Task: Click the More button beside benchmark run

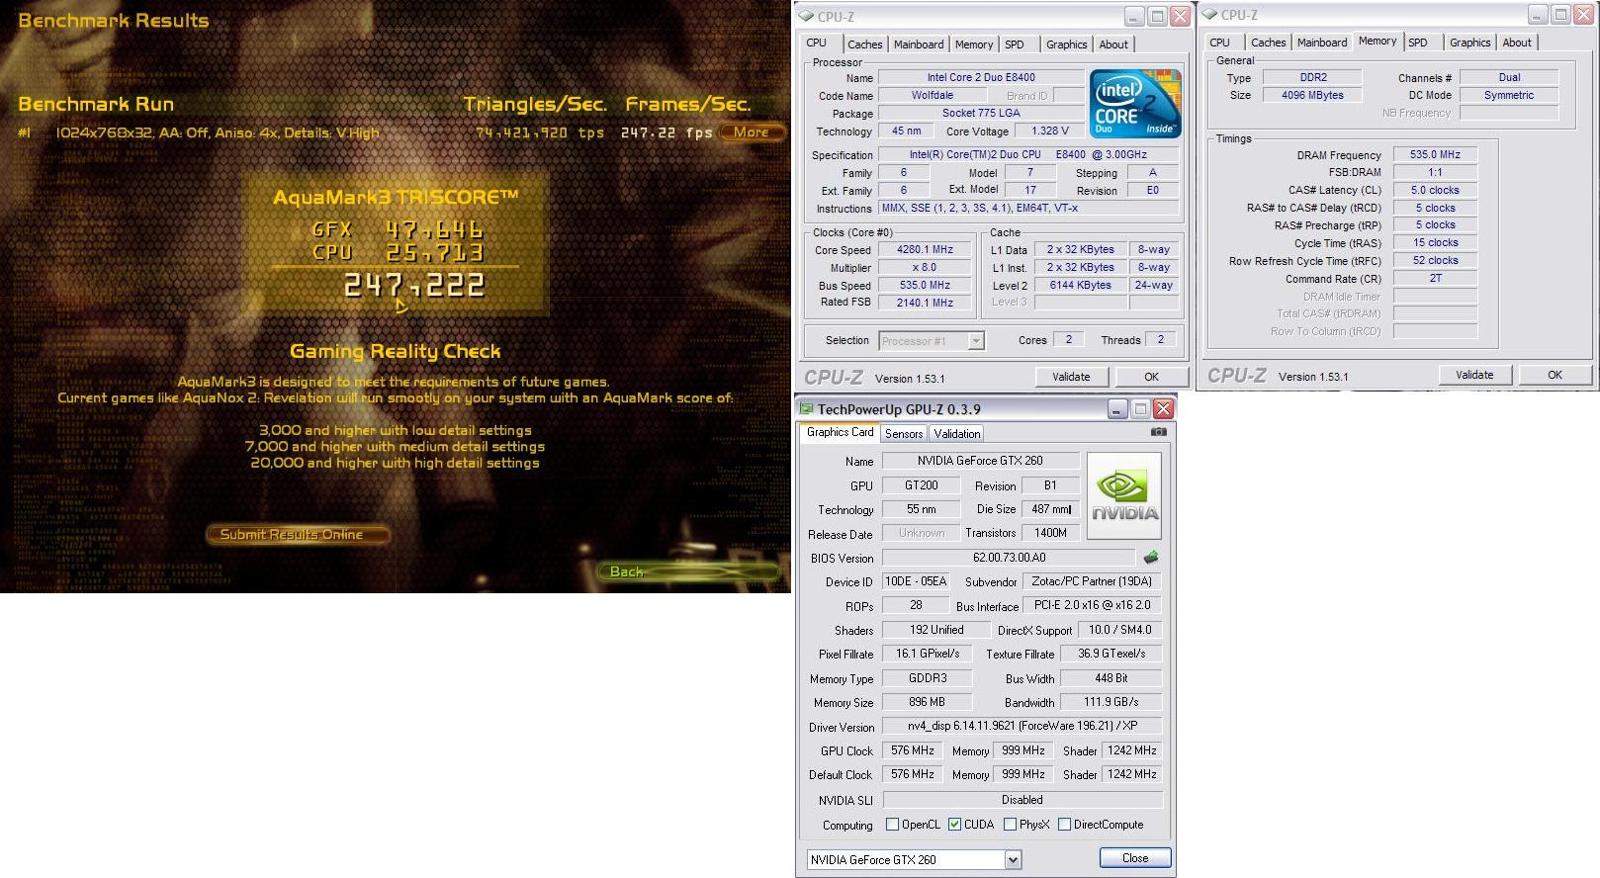Action: click(751, 132)
